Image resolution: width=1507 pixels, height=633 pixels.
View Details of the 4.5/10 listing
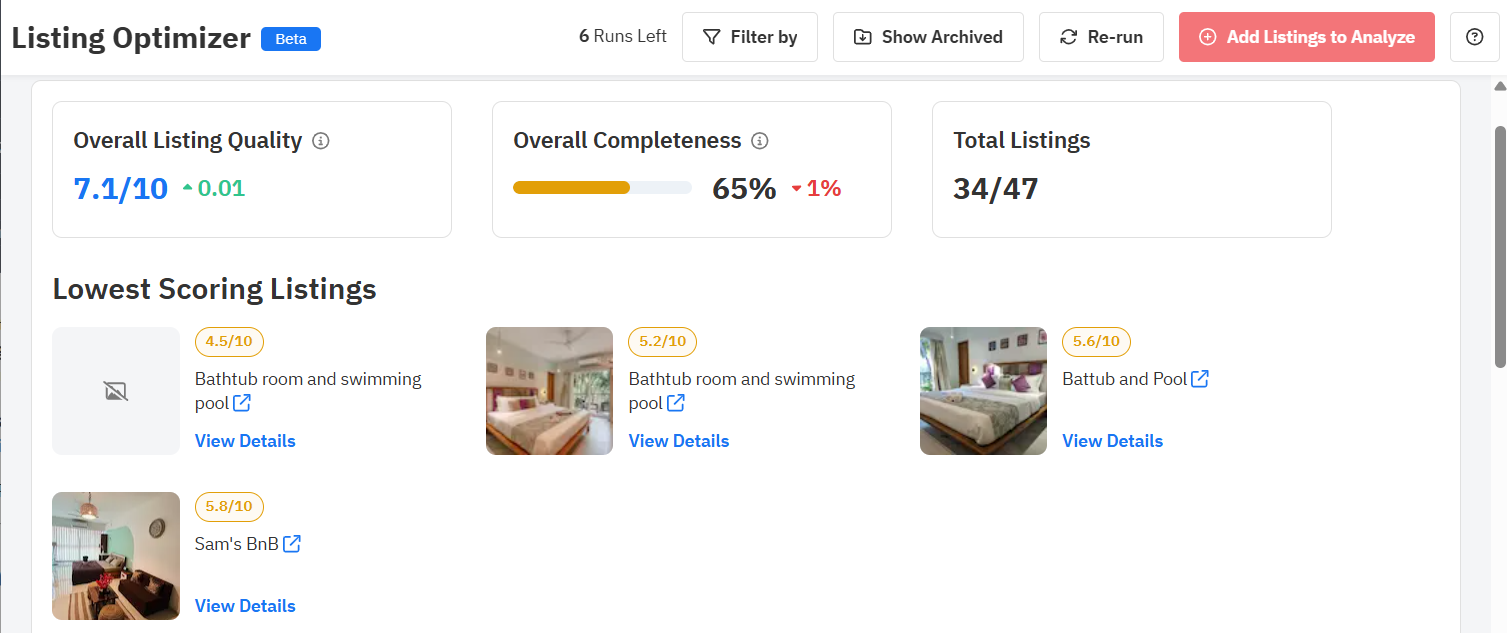pos(245,441)
